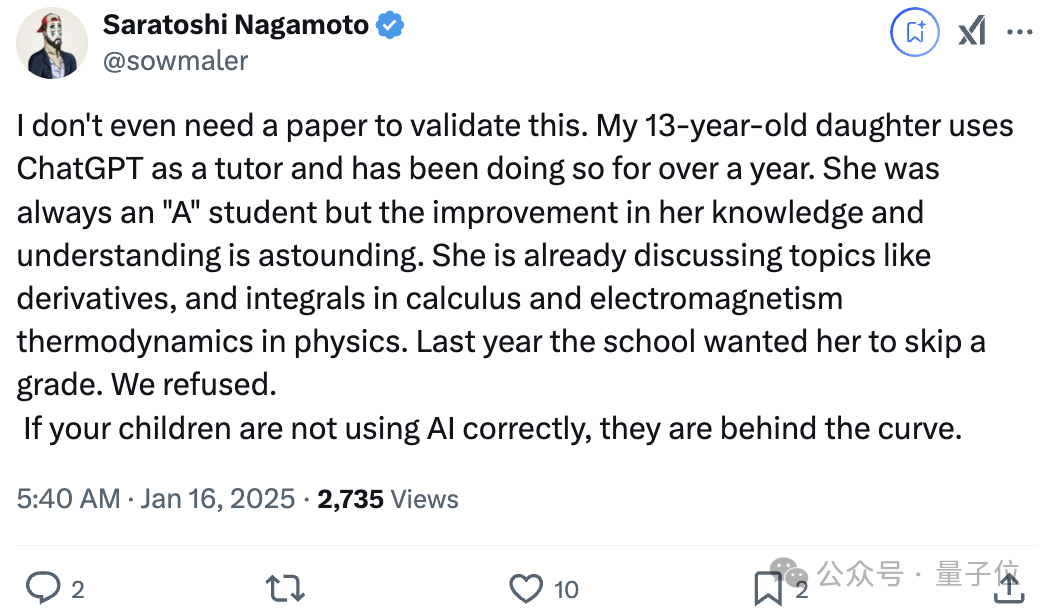Image resolution: width=1054 pixels, height=616 pixels.
Task: Click the final line about AI correctly
Action: 493,428
